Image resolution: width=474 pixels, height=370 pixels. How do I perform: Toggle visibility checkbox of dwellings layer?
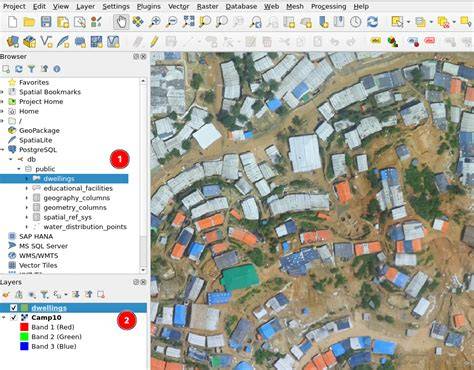[x=13, y=308]
